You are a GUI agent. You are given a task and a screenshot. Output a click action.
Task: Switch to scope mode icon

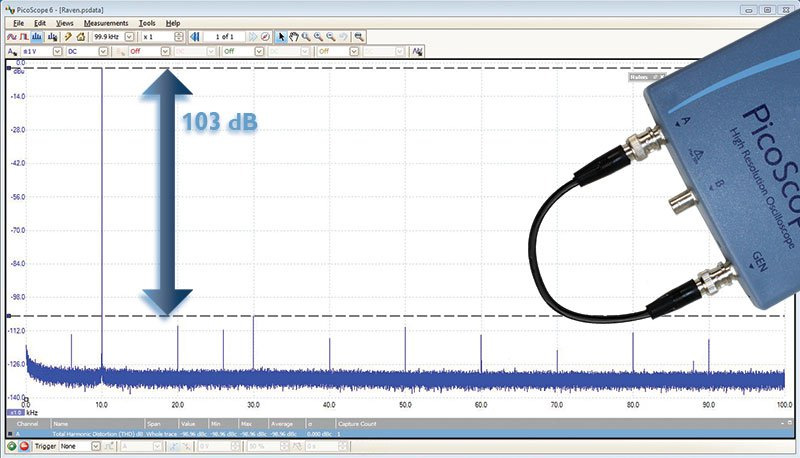[12, 36]
